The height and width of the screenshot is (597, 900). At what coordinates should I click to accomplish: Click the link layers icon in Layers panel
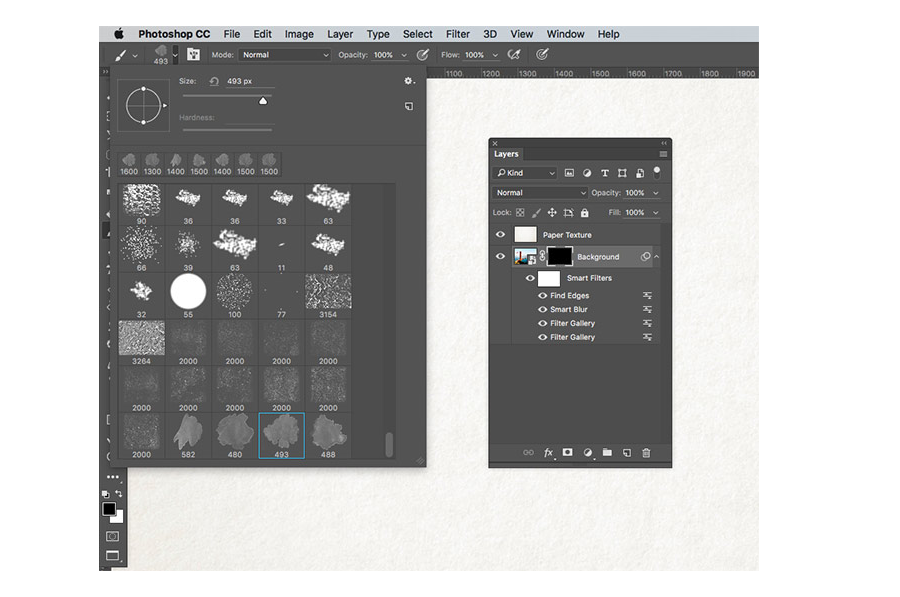point(528,452)
